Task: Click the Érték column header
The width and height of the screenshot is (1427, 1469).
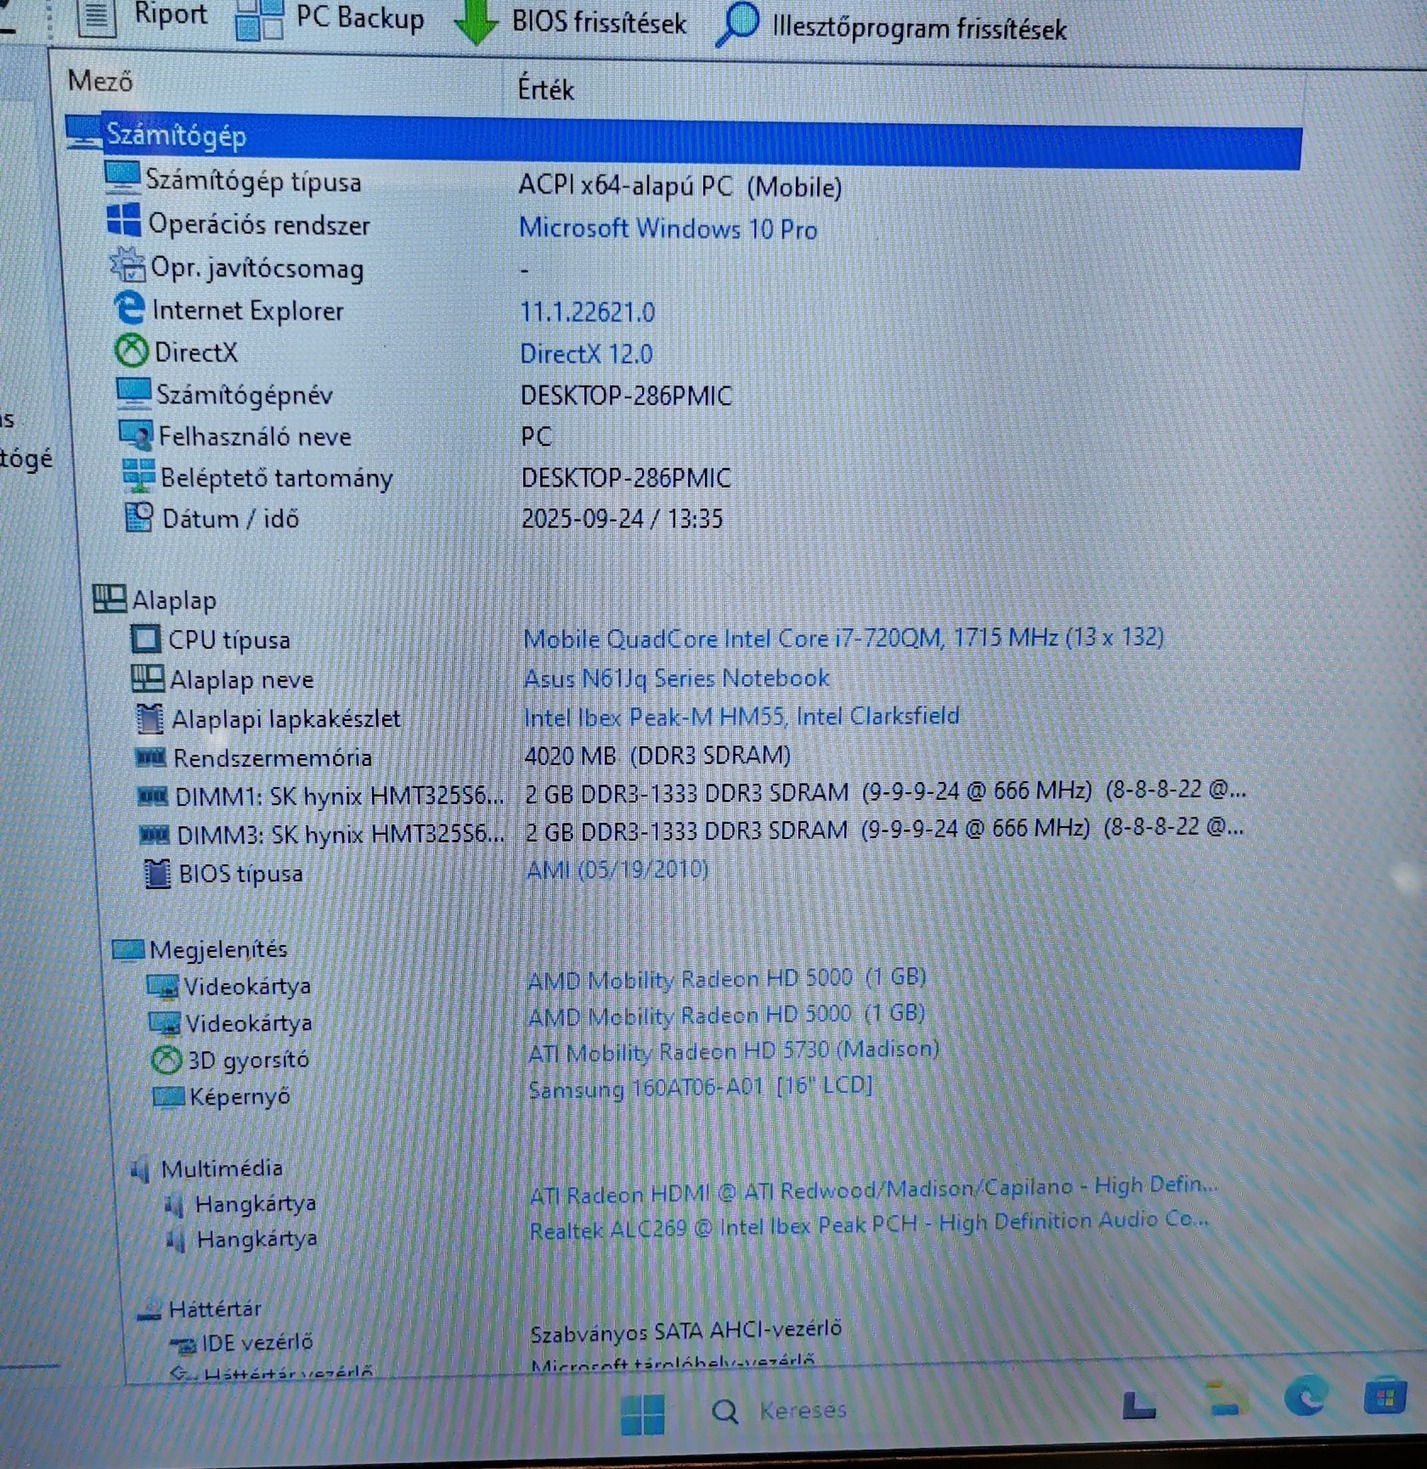Action: (x=545, y=89)
